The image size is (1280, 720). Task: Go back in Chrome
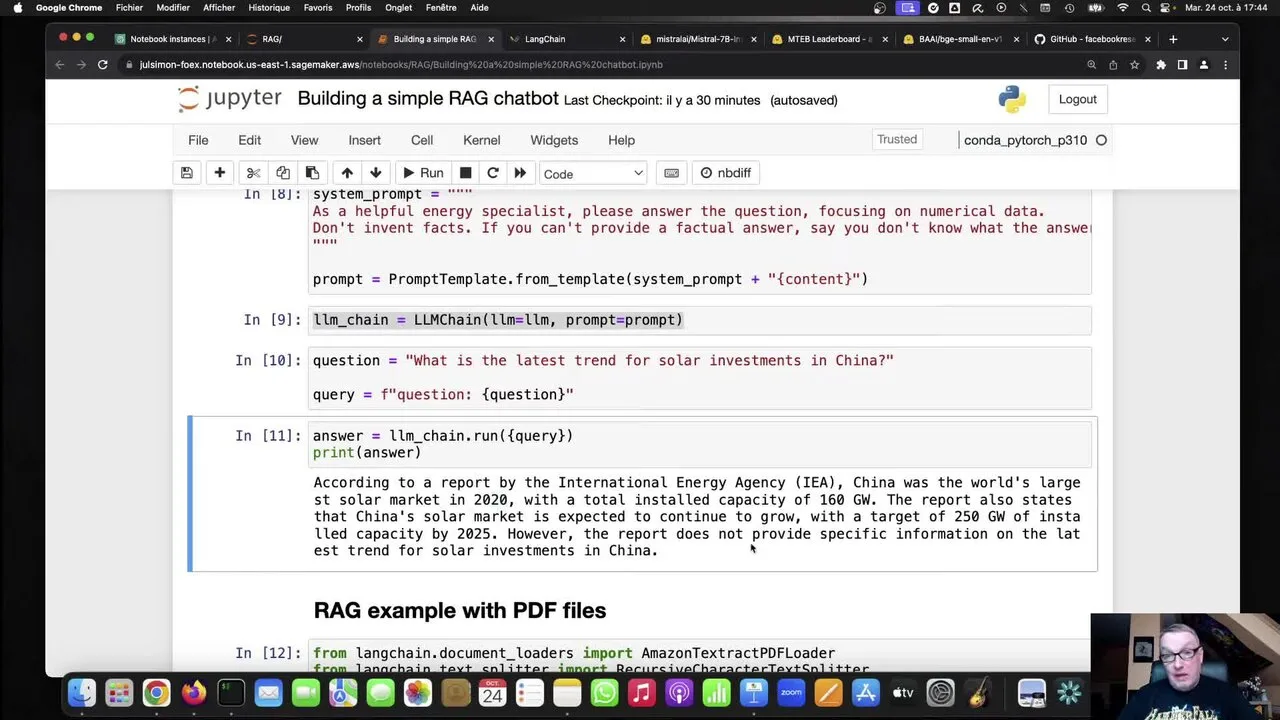[60, 65]
